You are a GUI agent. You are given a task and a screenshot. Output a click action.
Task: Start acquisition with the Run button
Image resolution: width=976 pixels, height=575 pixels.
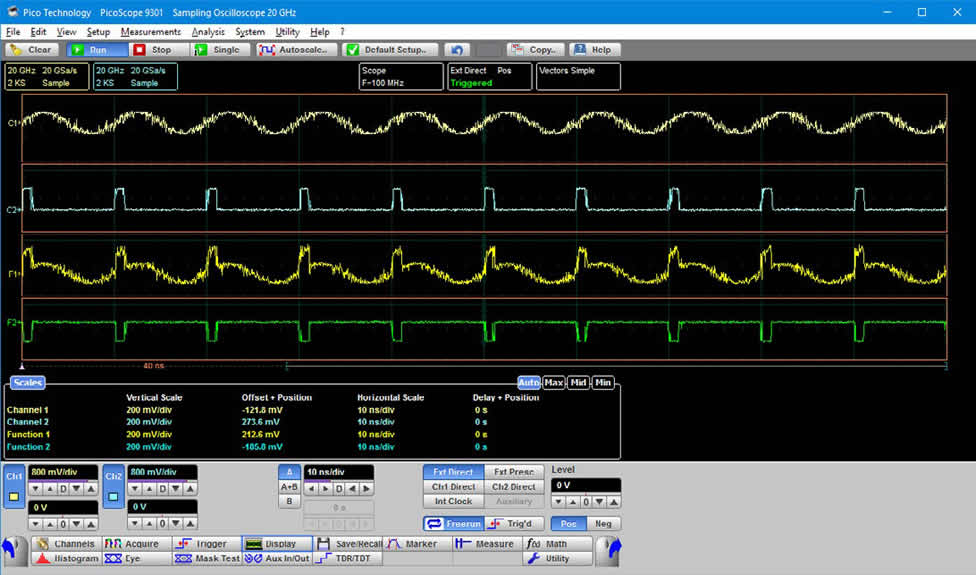tap(97, 50)
